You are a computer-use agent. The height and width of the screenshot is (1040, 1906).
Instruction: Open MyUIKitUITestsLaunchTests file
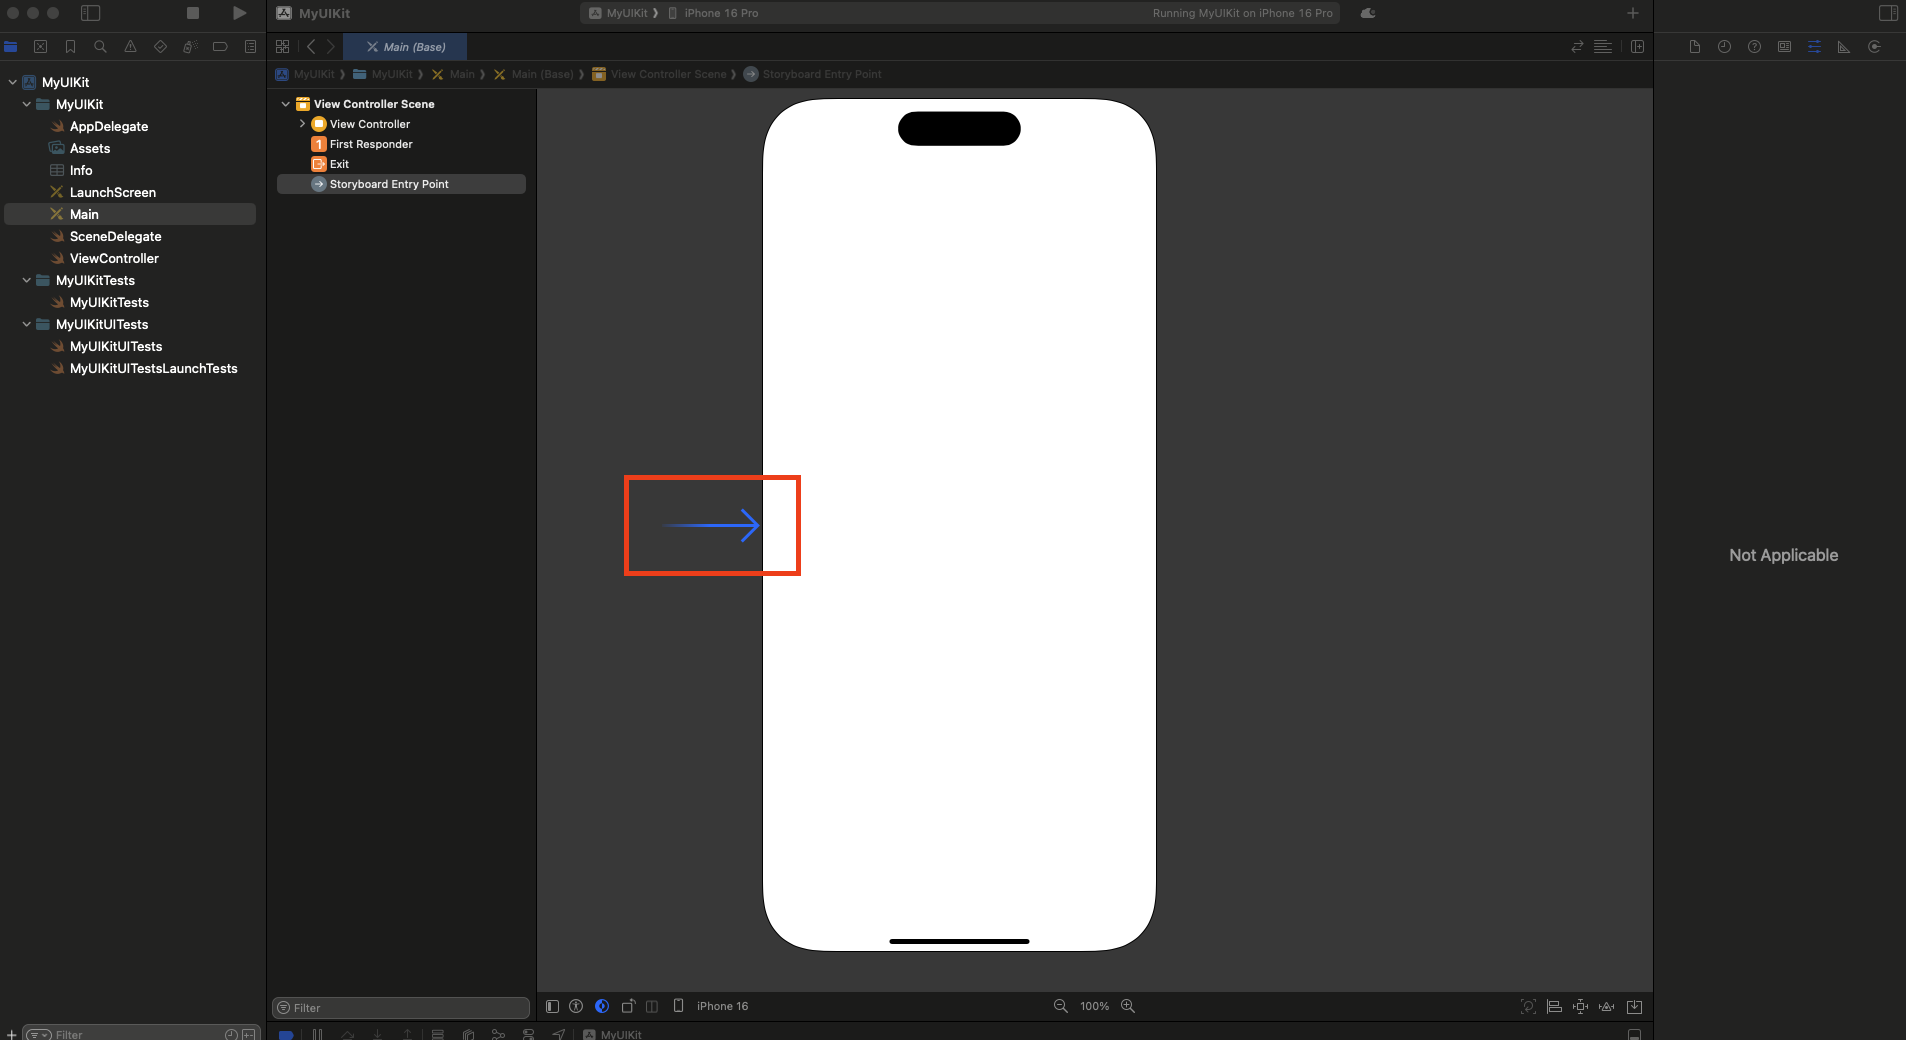[x=153, y=368]
